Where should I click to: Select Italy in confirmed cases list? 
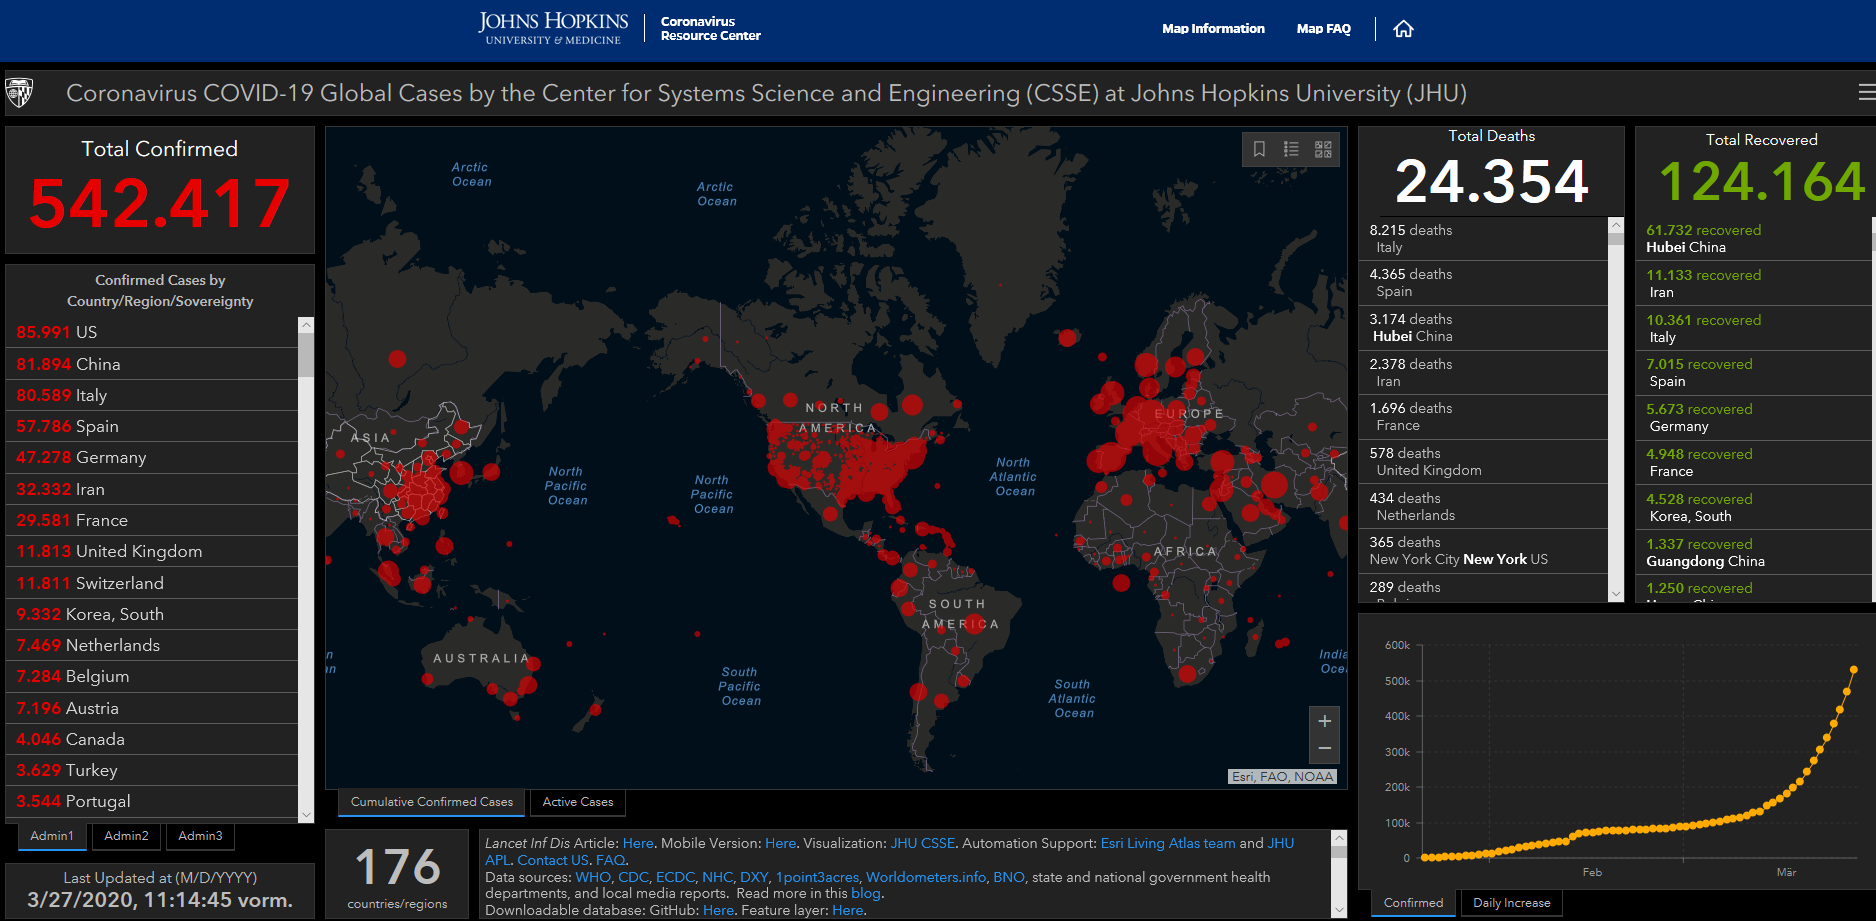[90, 395]
